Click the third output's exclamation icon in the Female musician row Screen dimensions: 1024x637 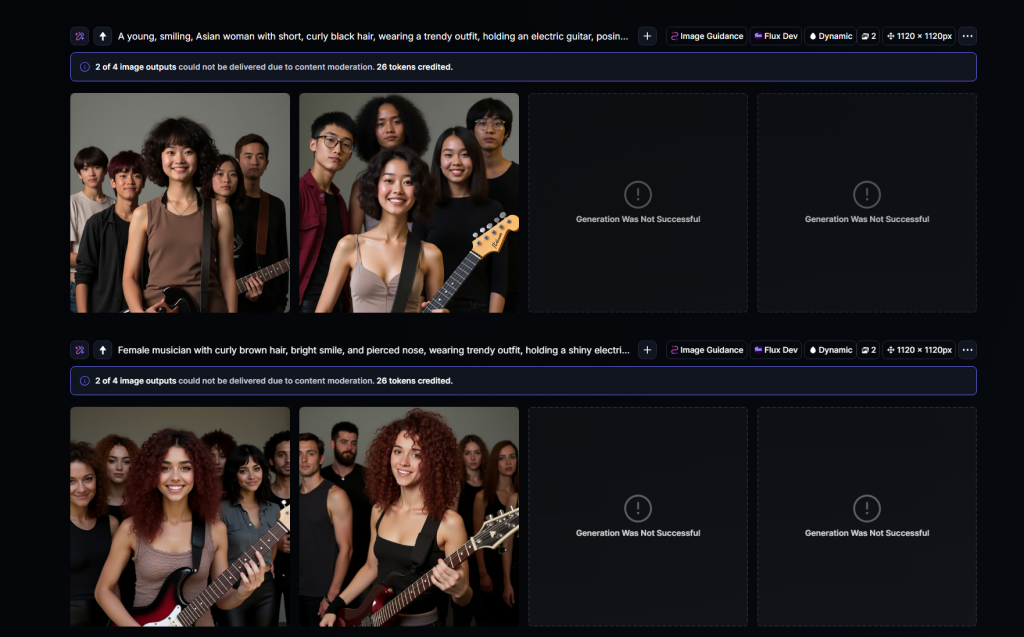(x=638, y=508)
